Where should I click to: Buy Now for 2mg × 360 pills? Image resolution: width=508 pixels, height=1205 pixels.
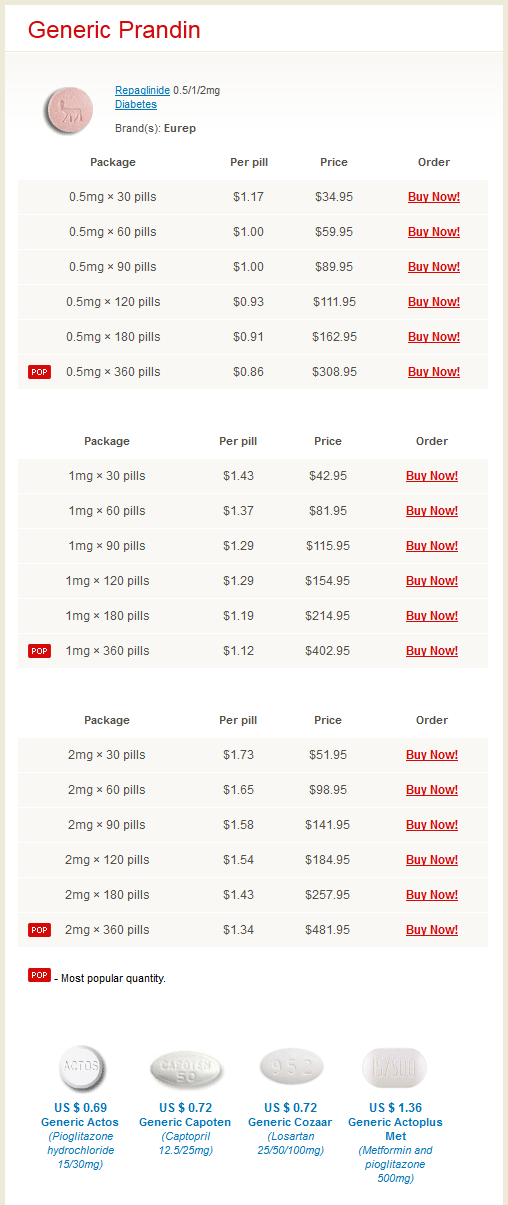(x=432, y=930)
